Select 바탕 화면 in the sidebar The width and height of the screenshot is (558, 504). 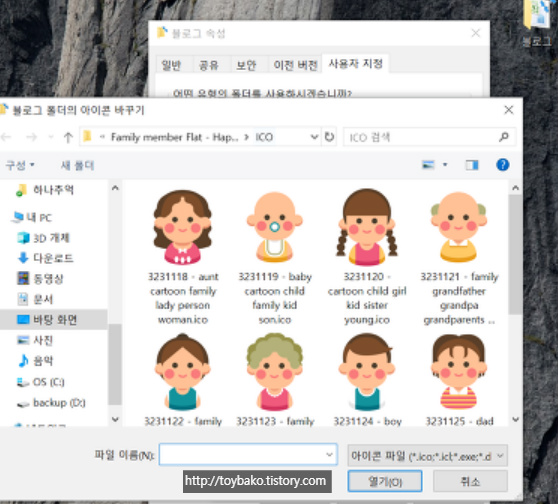click(53, 320)
